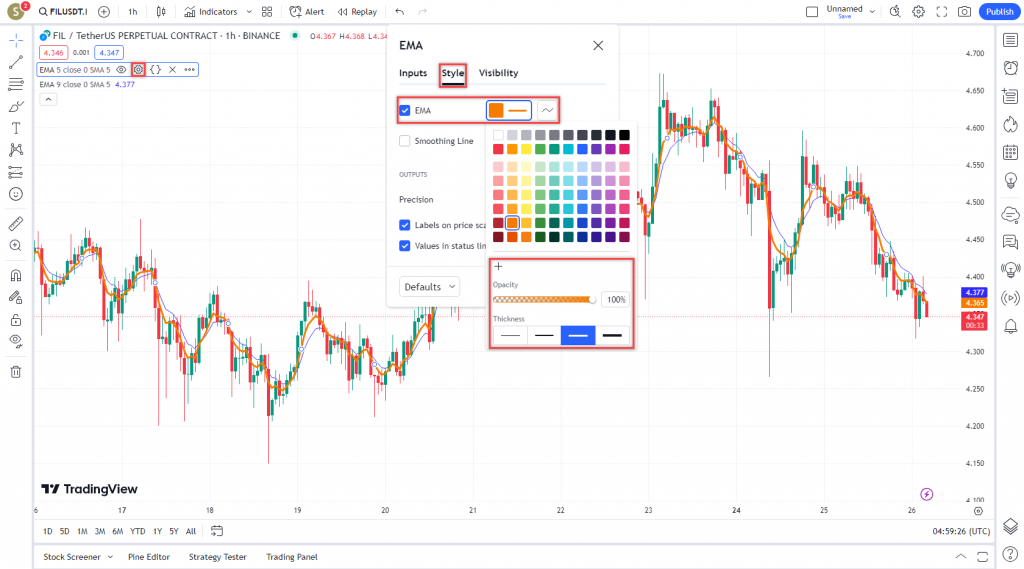Open the Strategy Tester tab
Screen dimensions: 1024x569
point(217,557)
